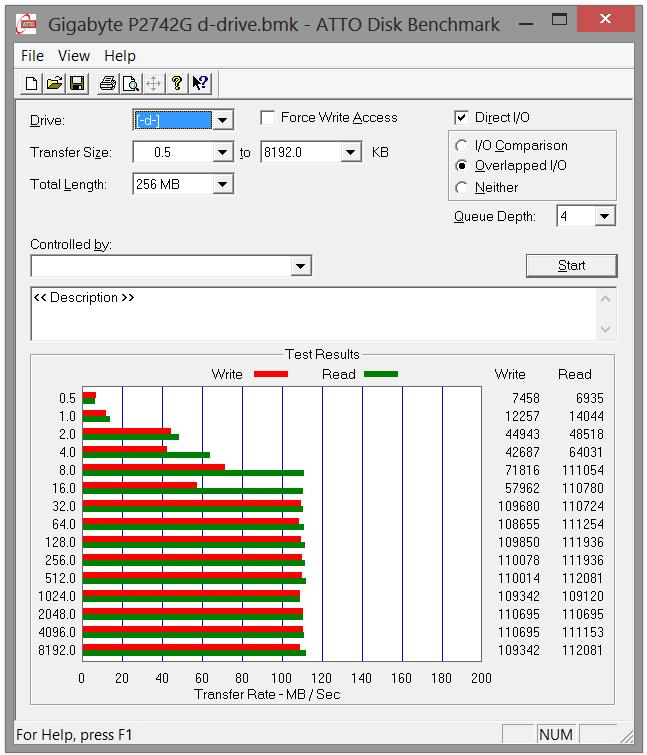The width and height of the screenshot is (647, 755).
Task: Click the read value 111054
Action: click(x=582, y=470)
